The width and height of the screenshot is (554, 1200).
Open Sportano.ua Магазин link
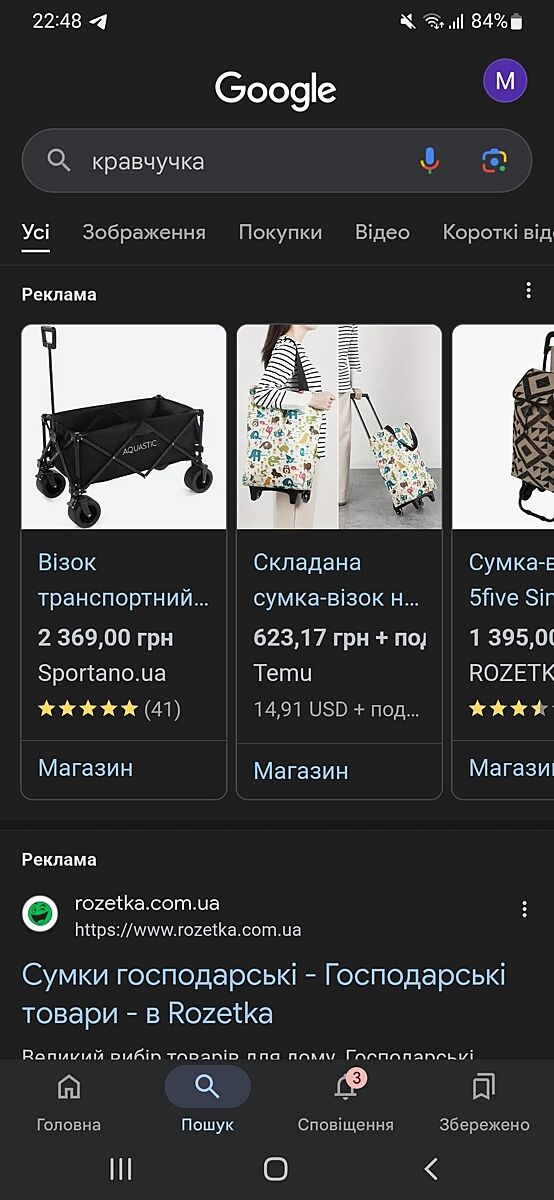click(x=85, y=768)
